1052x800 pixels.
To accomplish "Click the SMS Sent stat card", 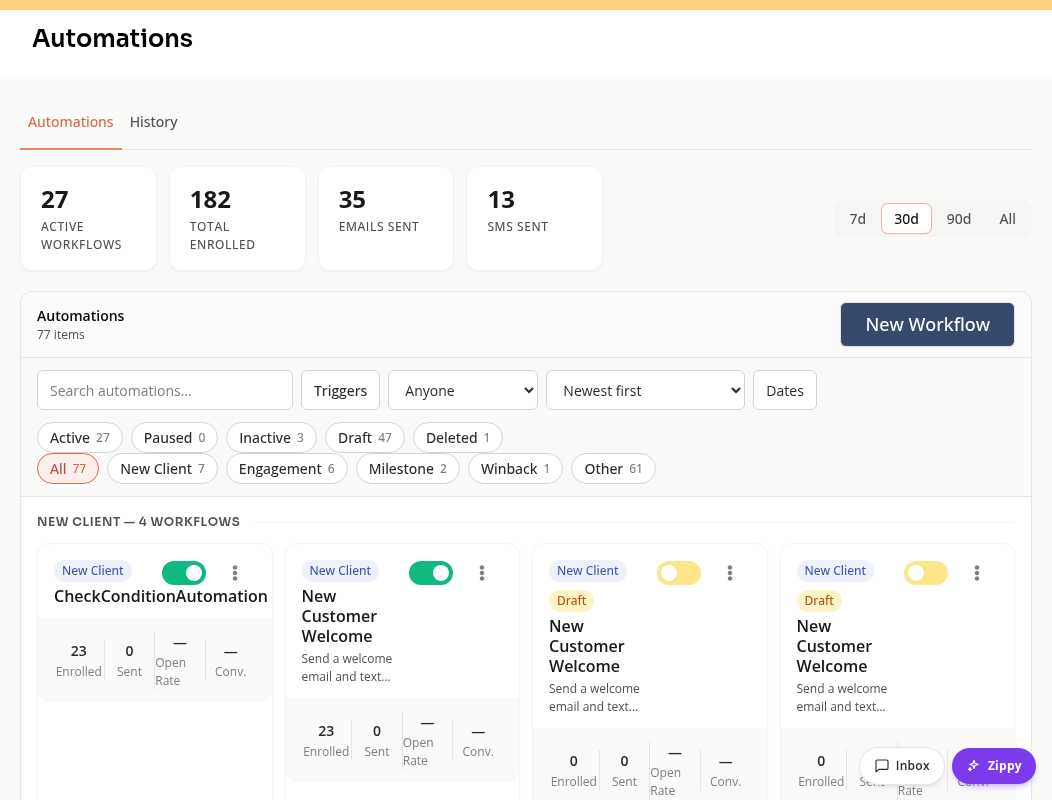I will 535,219.
